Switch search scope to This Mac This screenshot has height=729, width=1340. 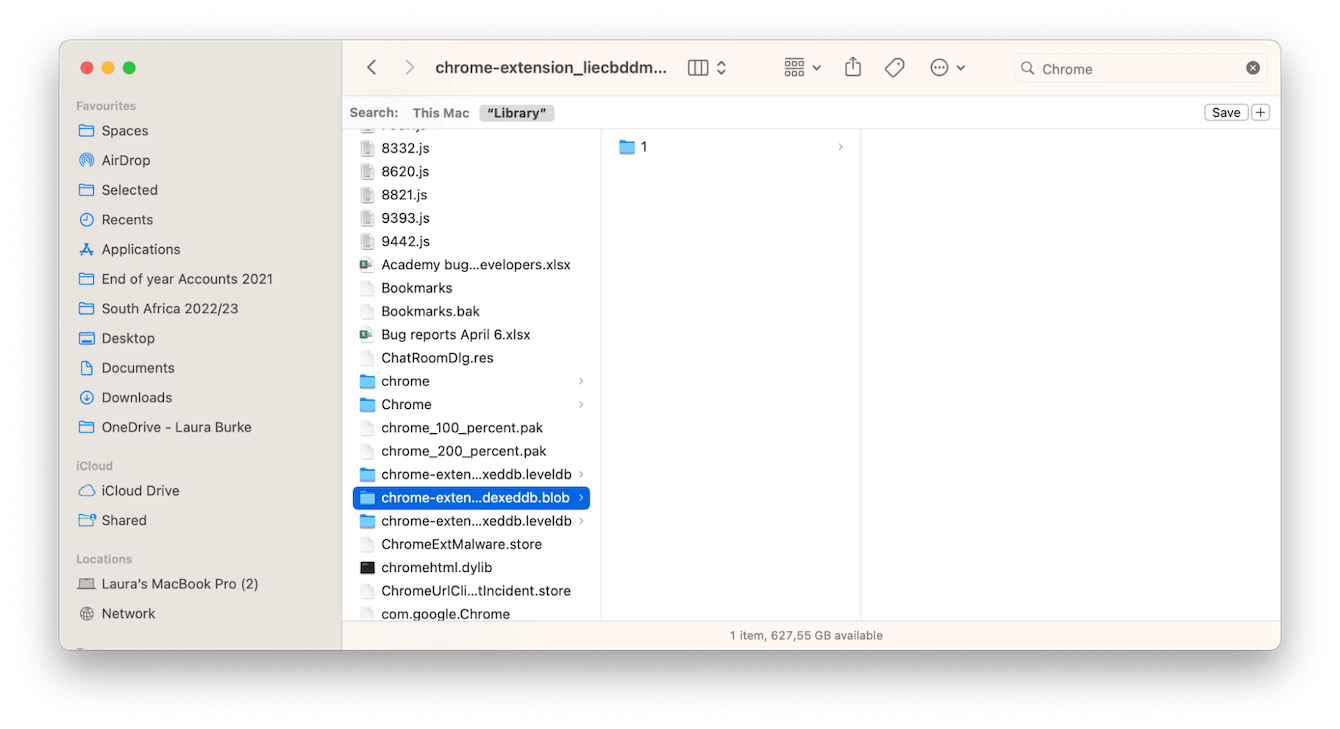coord(440,112)
